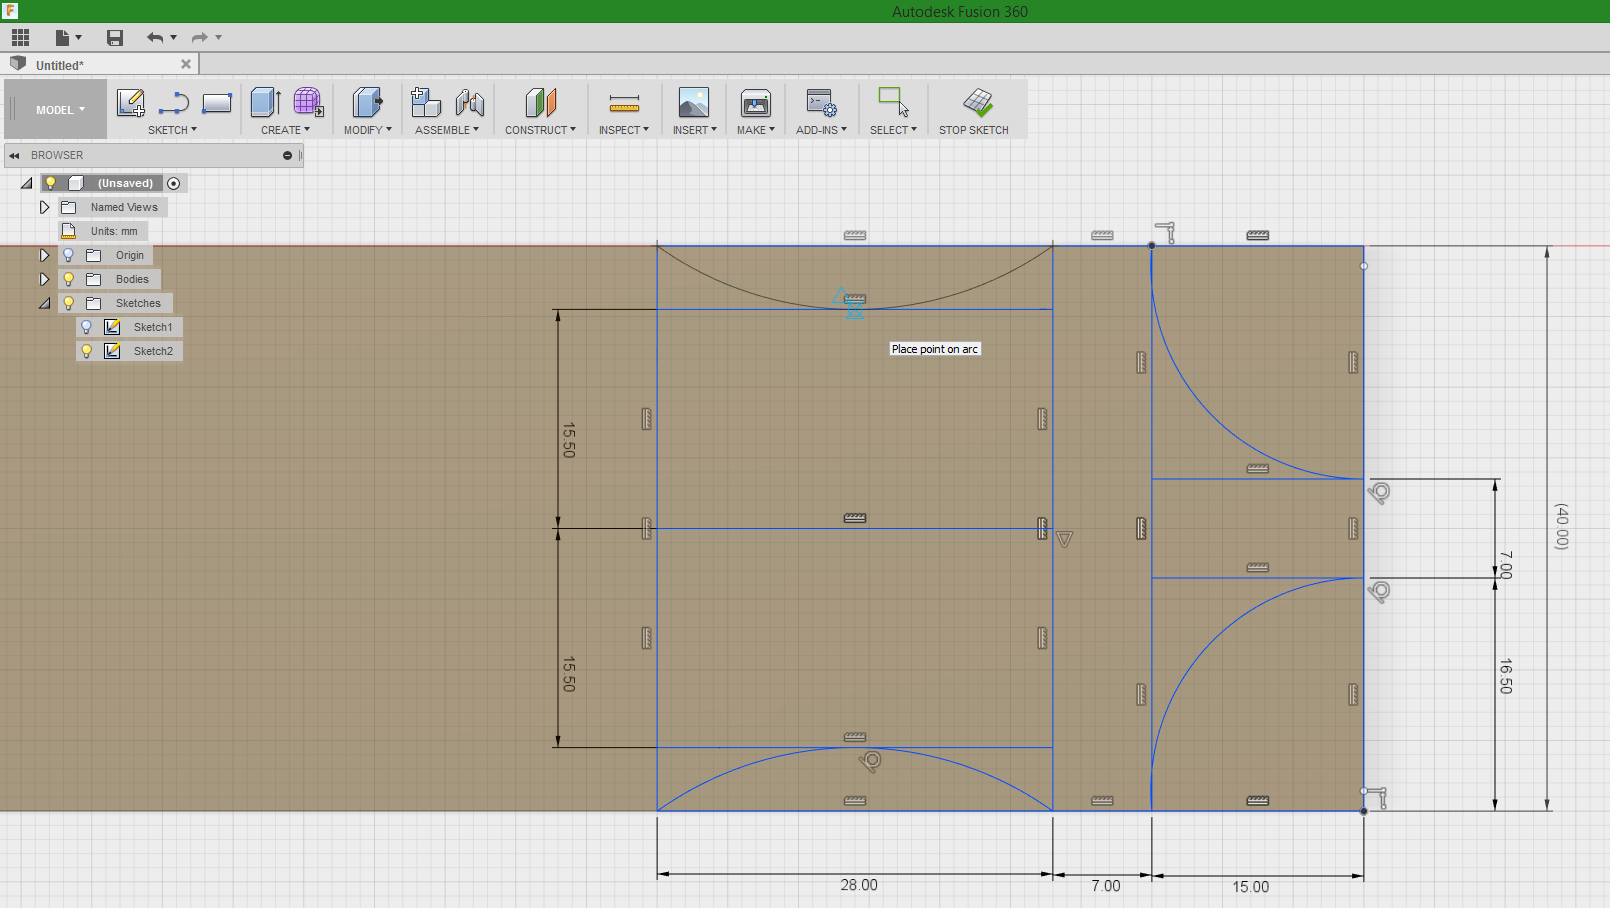Image resolution: width=1610 pixels, height=908 pixels.
Task: Select the New Component assemble icon
Action: [x=426, y=102]
